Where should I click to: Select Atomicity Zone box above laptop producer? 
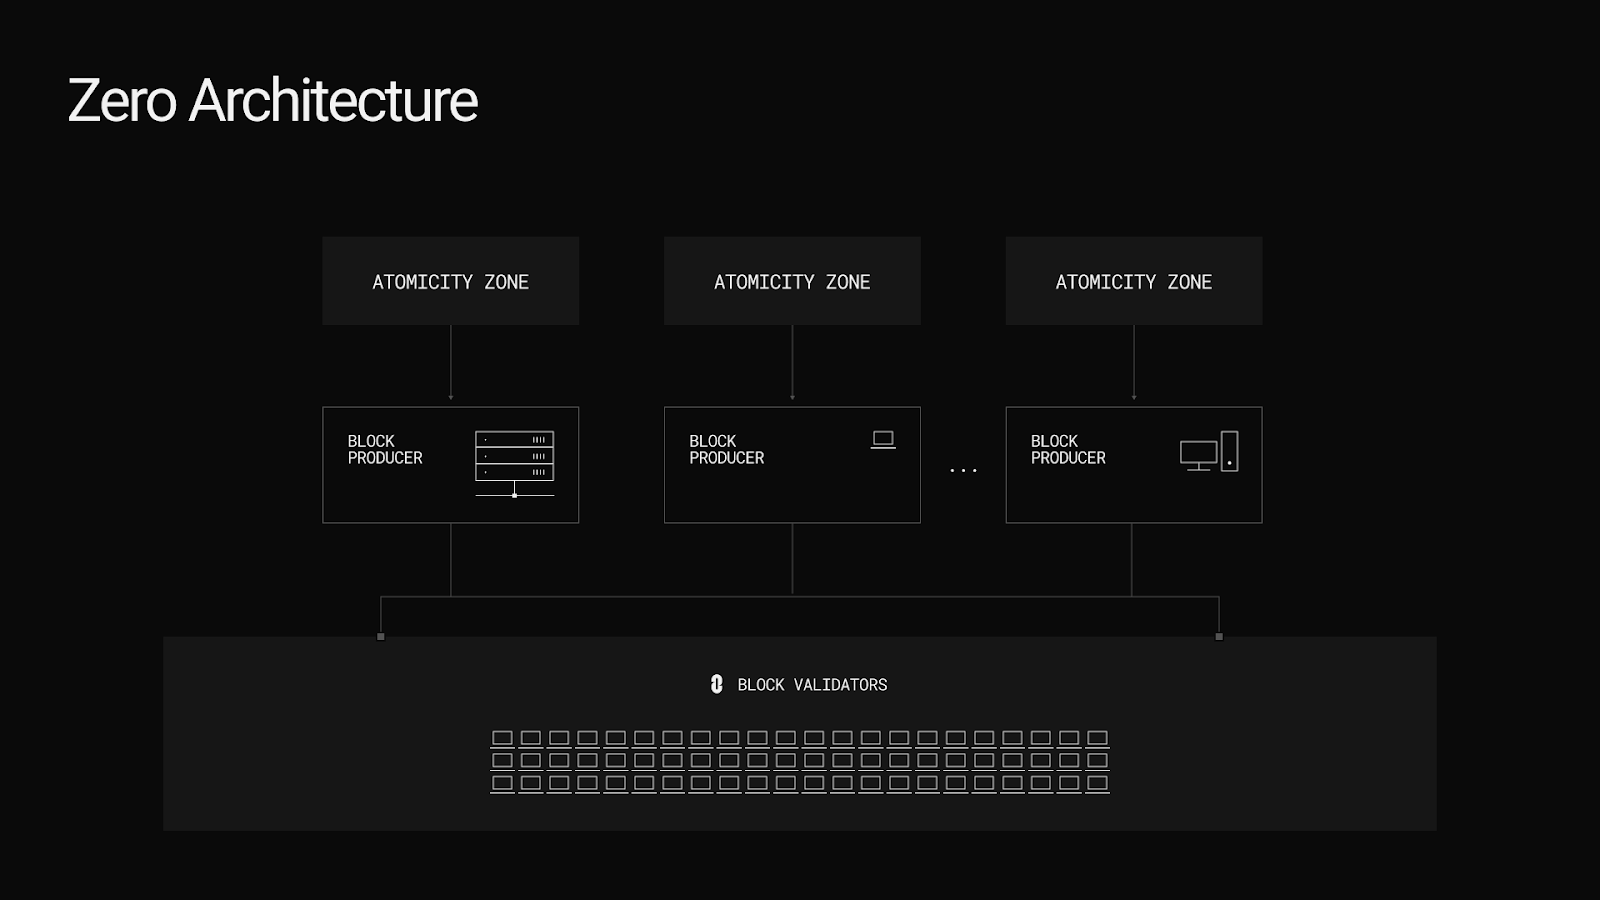click(x=792, y=281)
